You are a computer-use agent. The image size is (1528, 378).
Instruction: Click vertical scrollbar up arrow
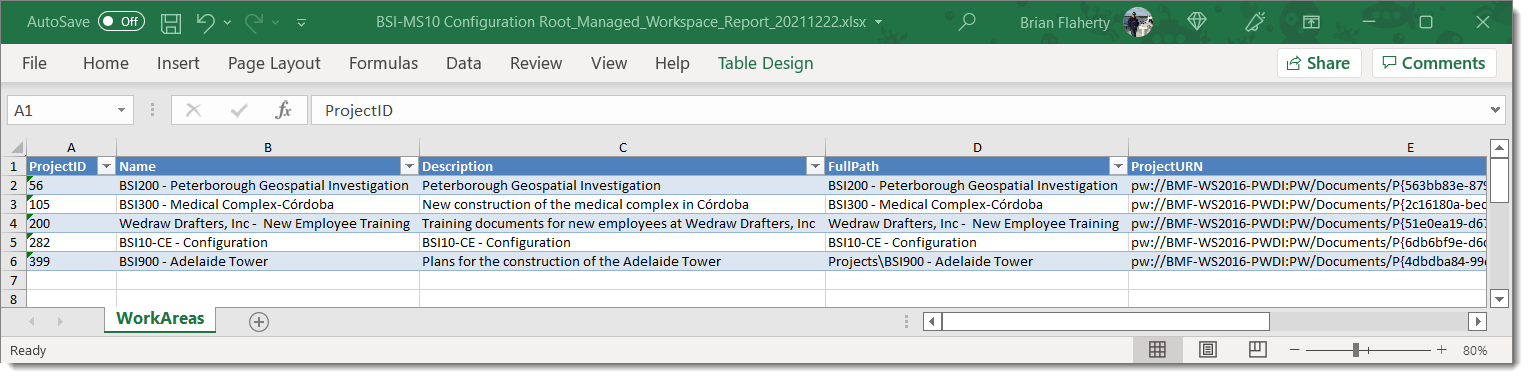(1498, 148)
